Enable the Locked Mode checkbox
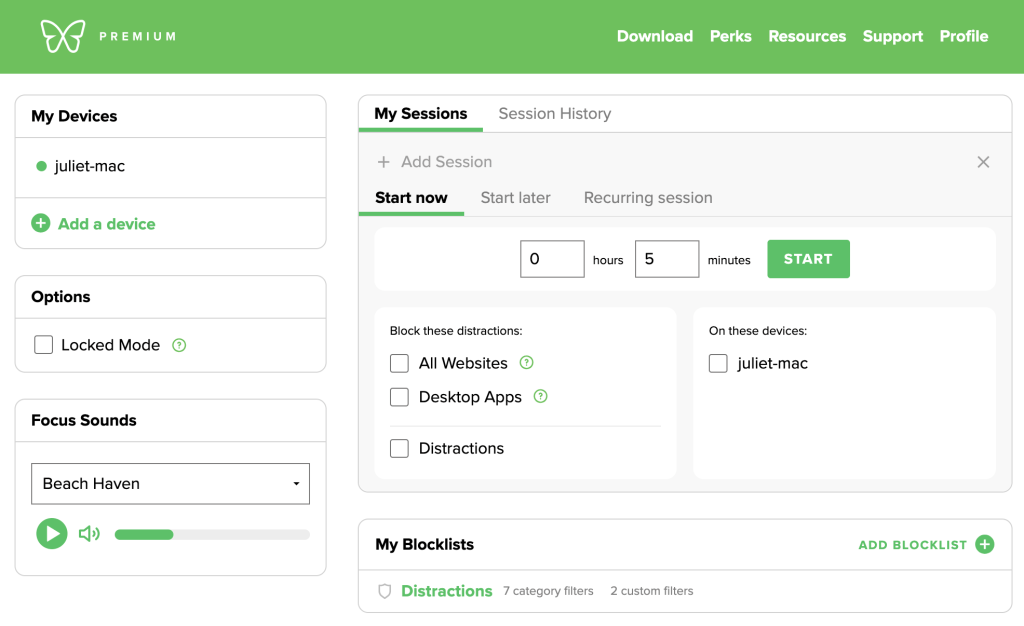1024x626 pixels. pos(44,345)
